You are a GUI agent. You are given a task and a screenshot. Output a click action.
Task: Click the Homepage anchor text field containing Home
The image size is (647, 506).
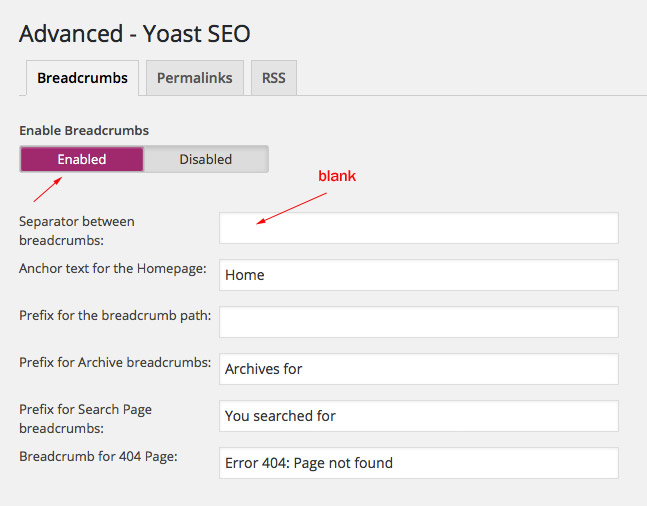coord(418,275)
